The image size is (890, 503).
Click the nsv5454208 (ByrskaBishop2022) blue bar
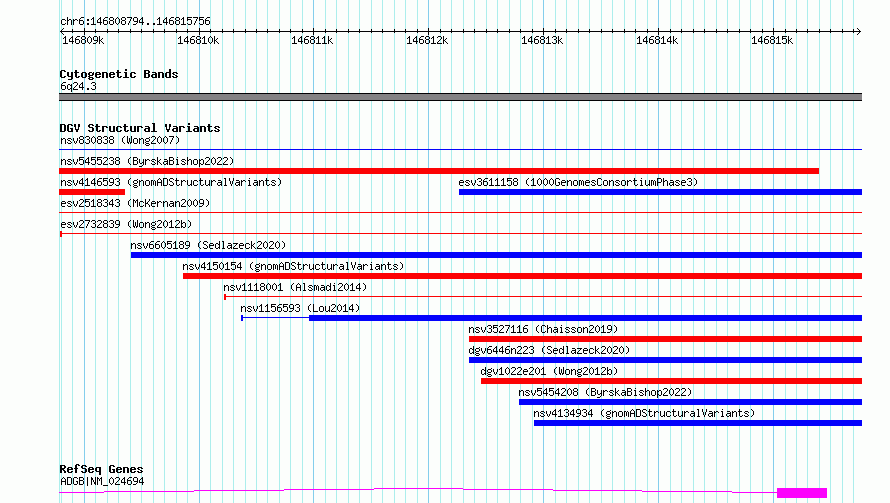[x=690, y=402]
